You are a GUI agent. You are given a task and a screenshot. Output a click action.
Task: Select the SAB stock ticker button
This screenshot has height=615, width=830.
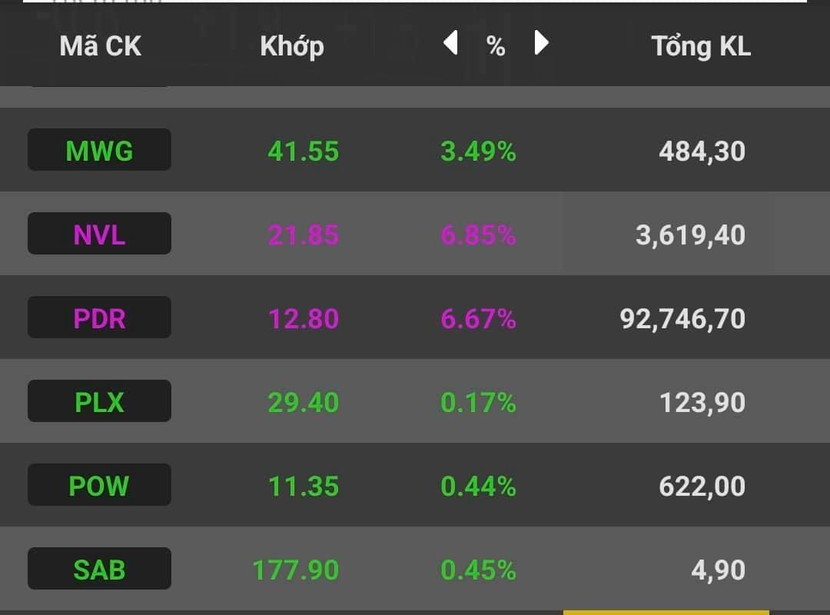coord(99,570)
